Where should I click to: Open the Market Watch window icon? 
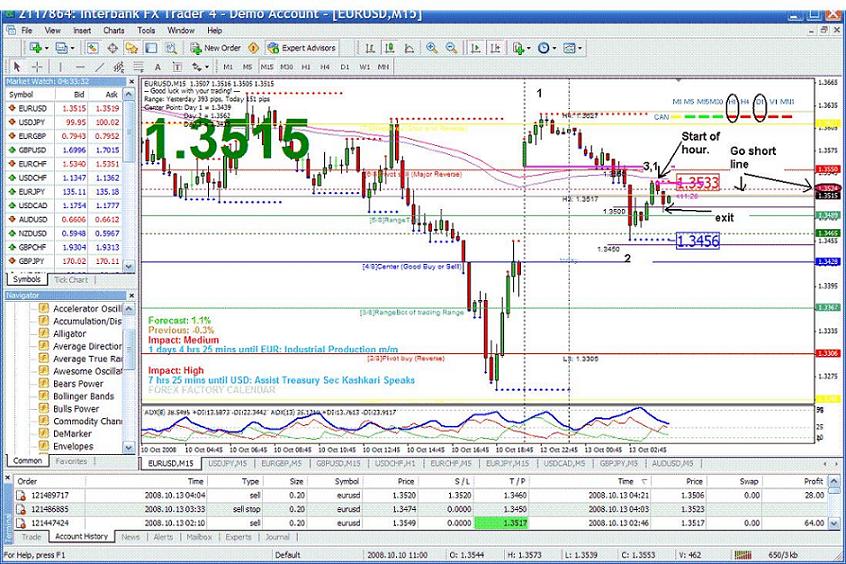[x=92, y=48]
